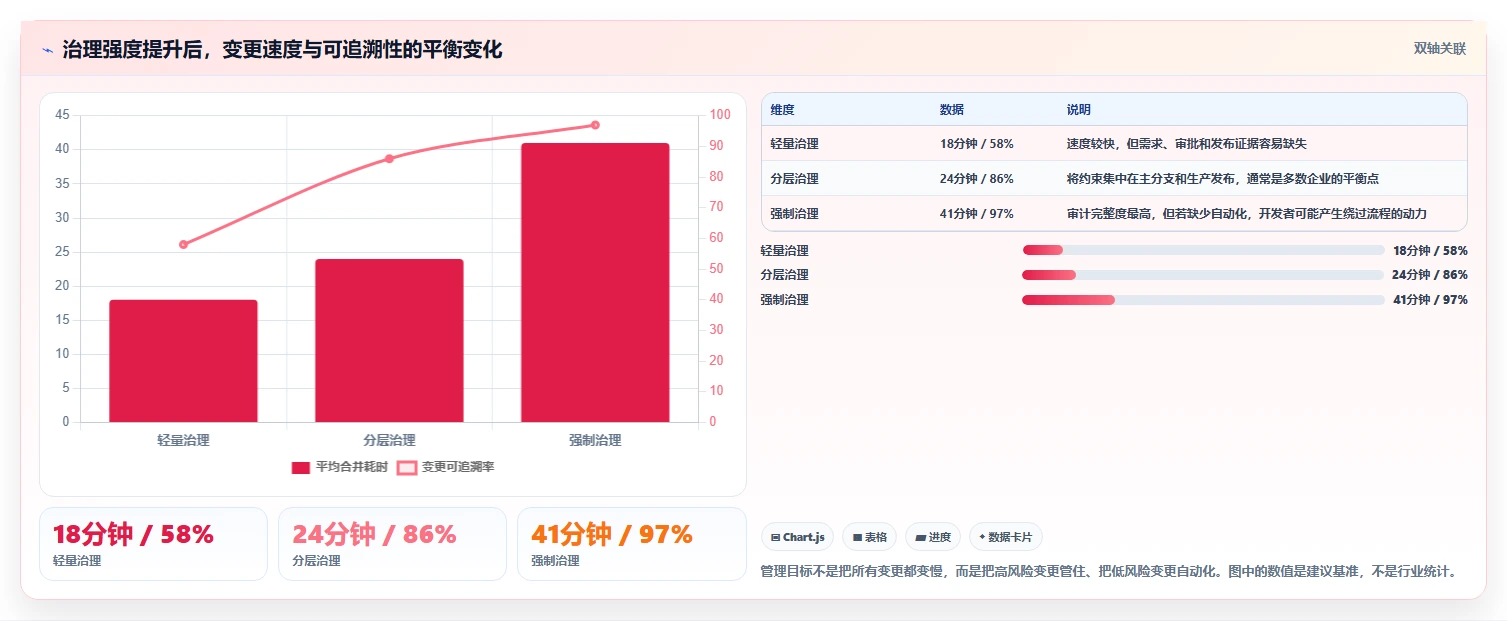Click 分层治理 cell in the table
This screenshot has width=1507, height=621.
(795, 179)
